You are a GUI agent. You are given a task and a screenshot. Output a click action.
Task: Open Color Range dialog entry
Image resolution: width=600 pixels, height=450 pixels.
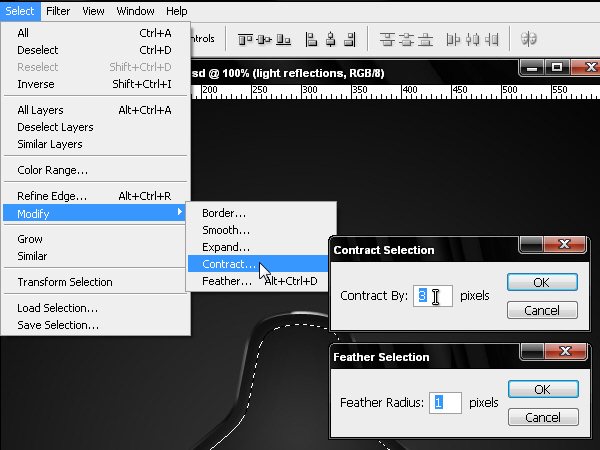(x=95, y=170)
